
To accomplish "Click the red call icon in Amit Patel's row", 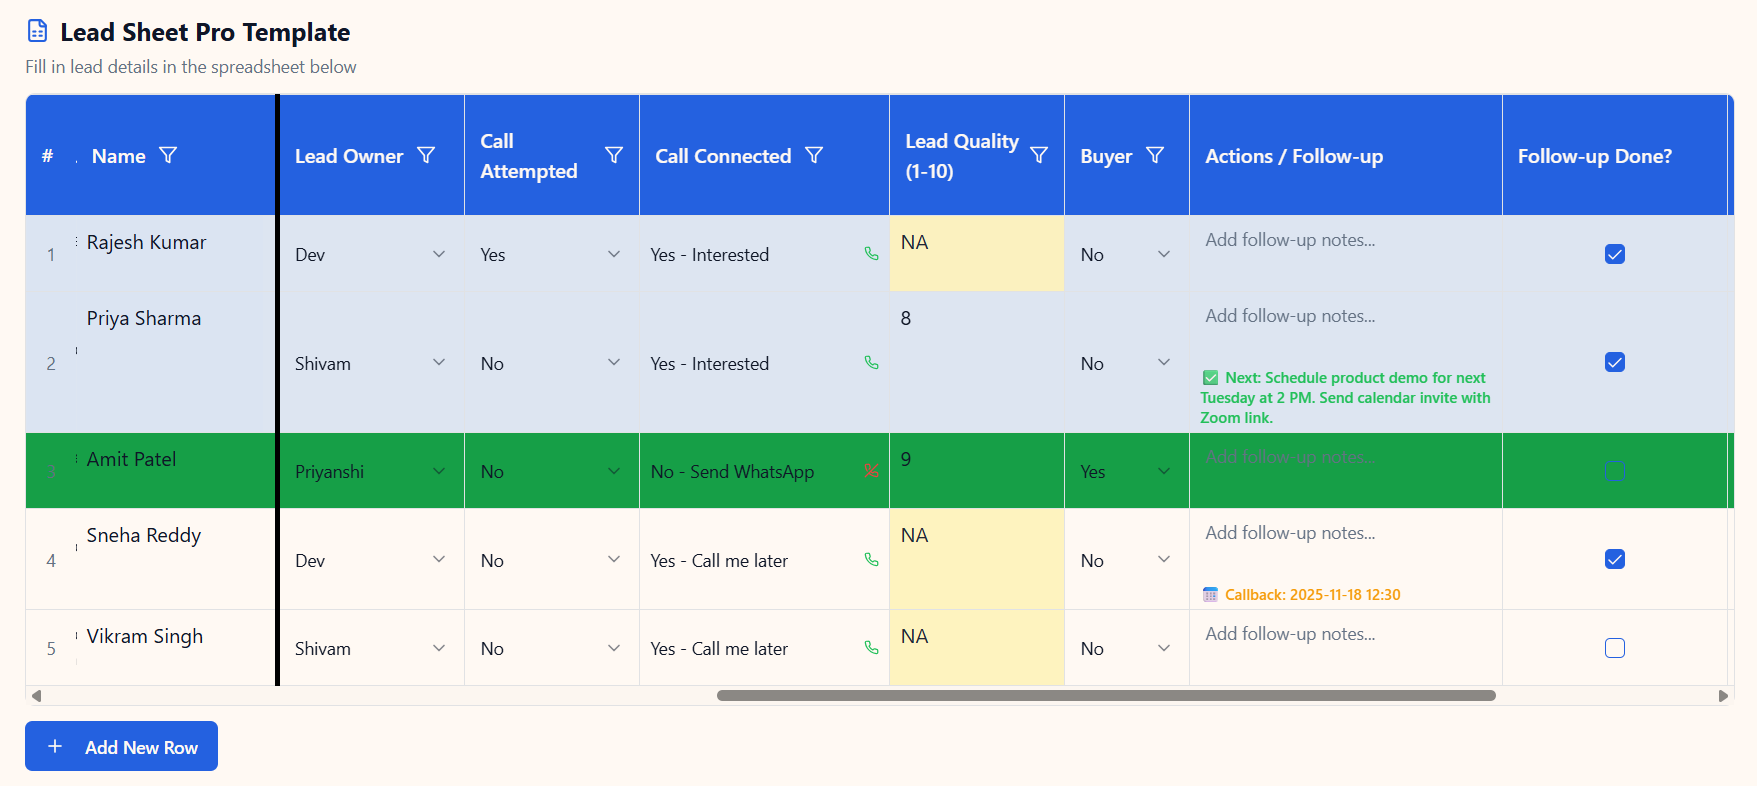I will [x=871, y=471].
